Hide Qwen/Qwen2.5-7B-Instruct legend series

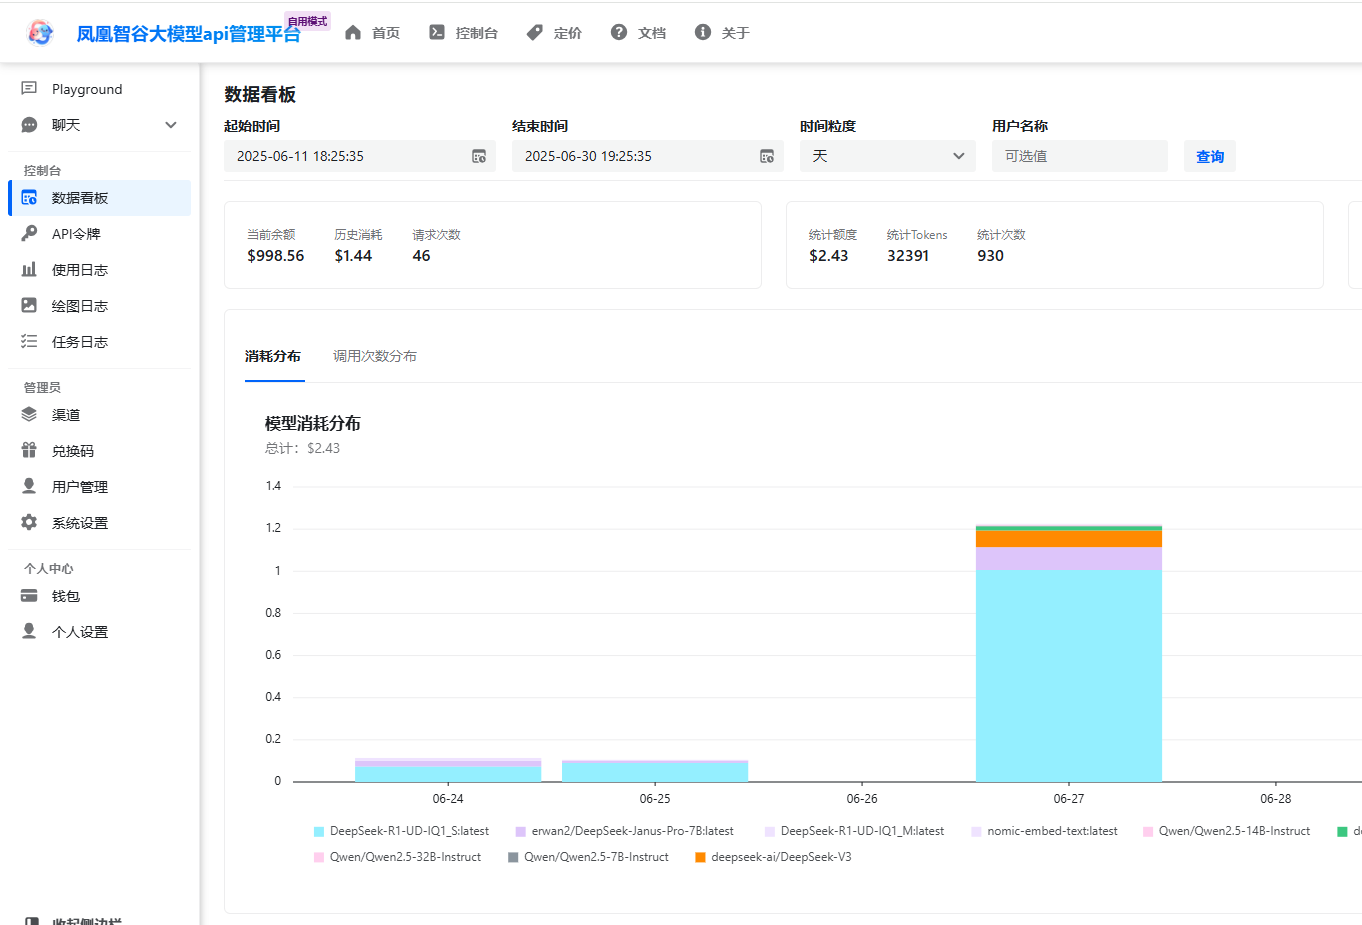point(588,857)
